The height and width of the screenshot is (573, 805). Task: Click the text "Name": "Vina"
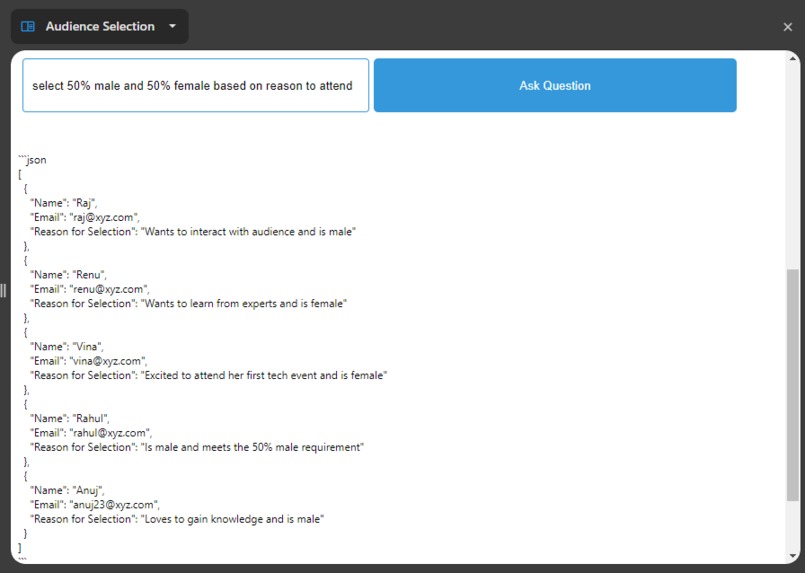click(x=67, y=347)
